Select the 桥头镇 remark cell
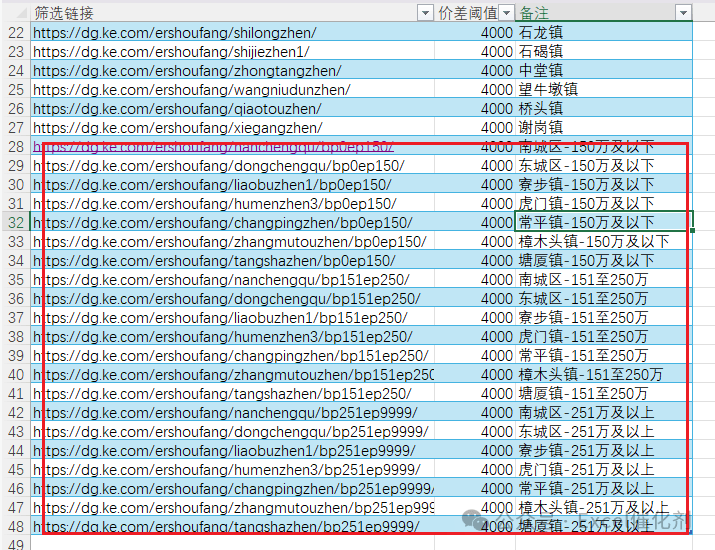The width and height of the screenshot is (715, 550). coord(604,109)
